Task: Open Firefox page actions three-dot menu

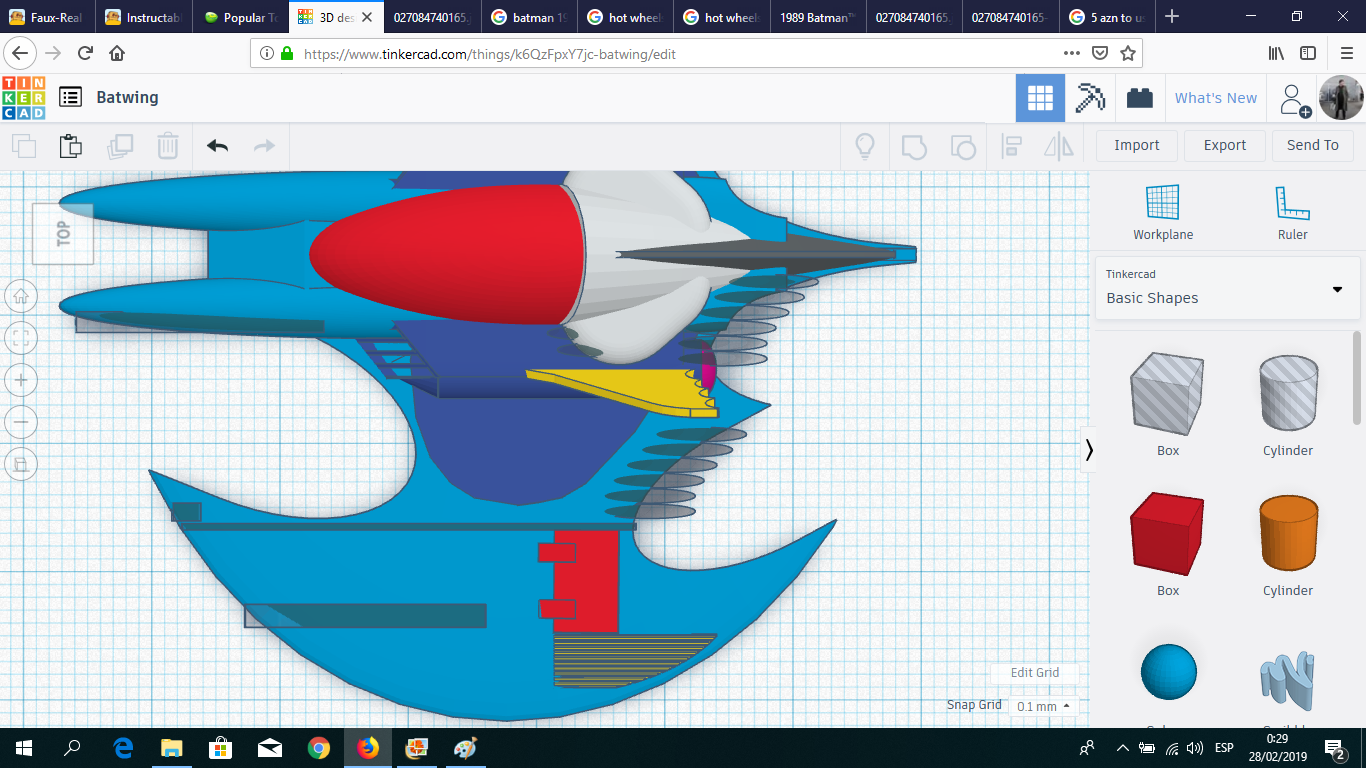Action: point(1071,53)
